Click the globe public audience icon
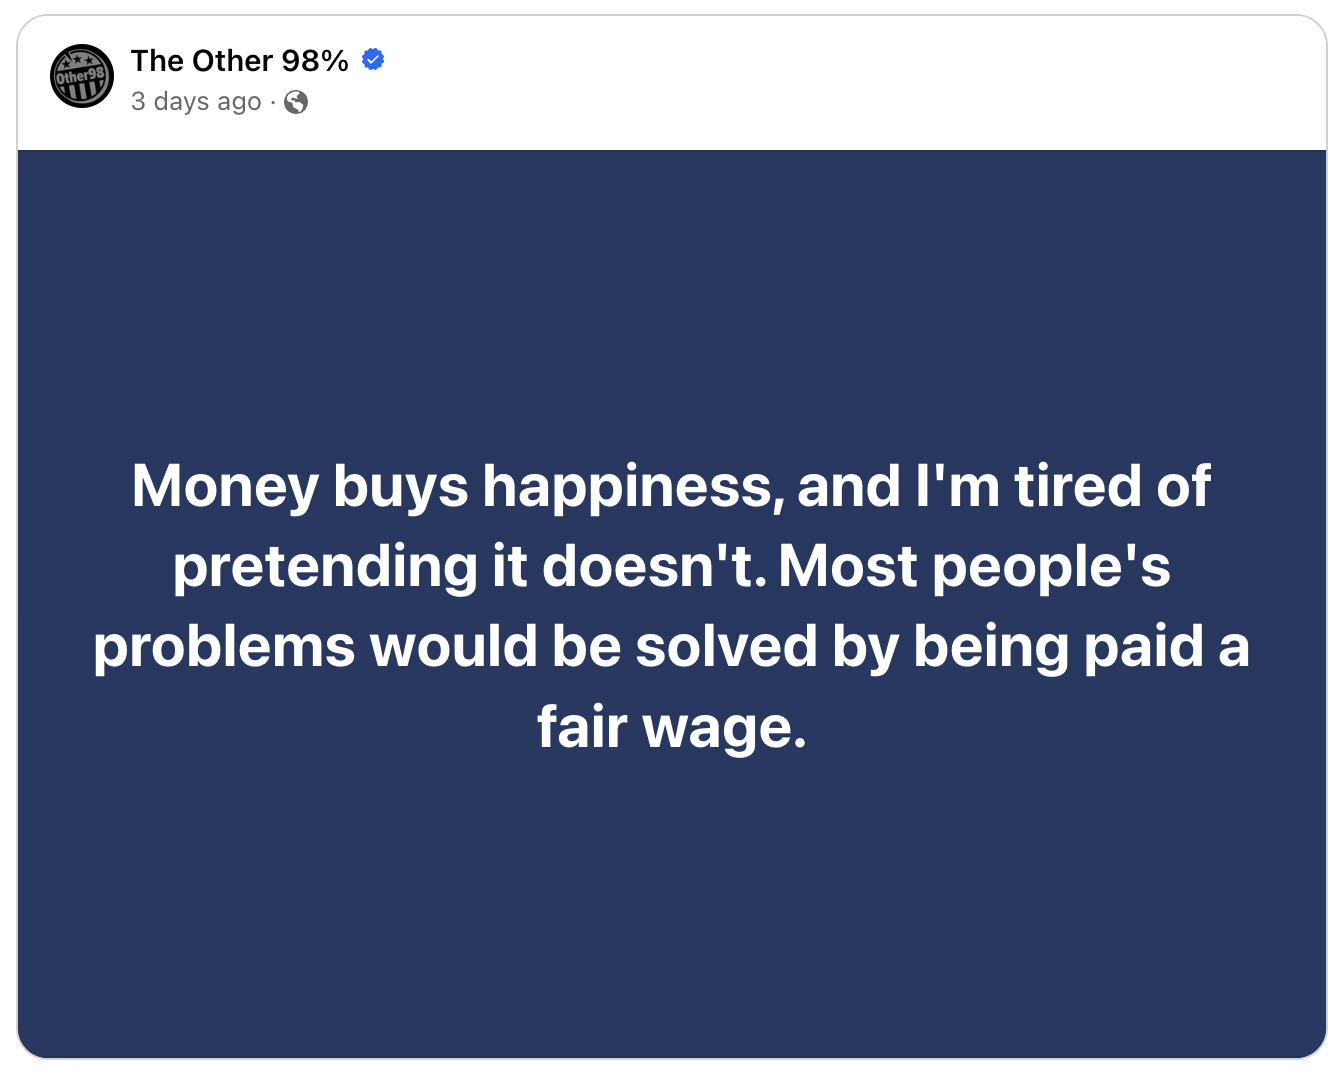 tap(296, 102)
